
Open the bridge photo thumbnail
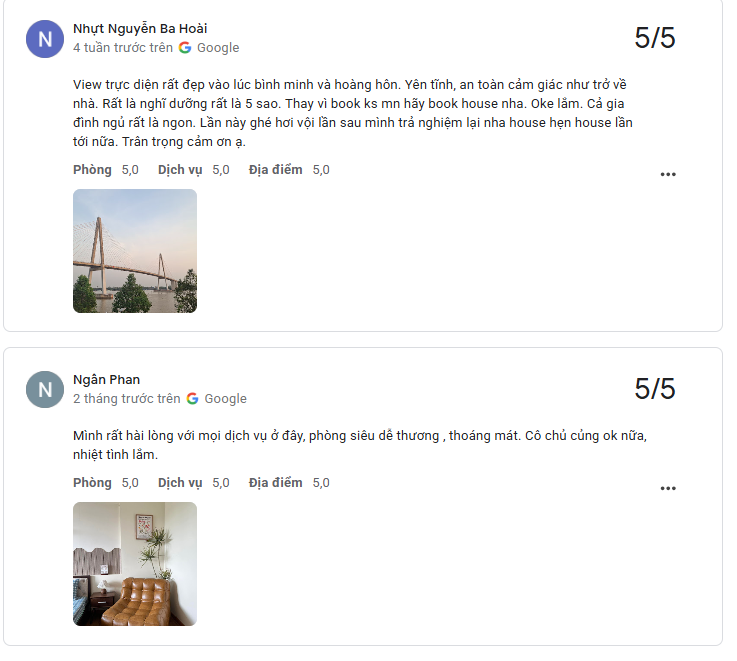135,251
